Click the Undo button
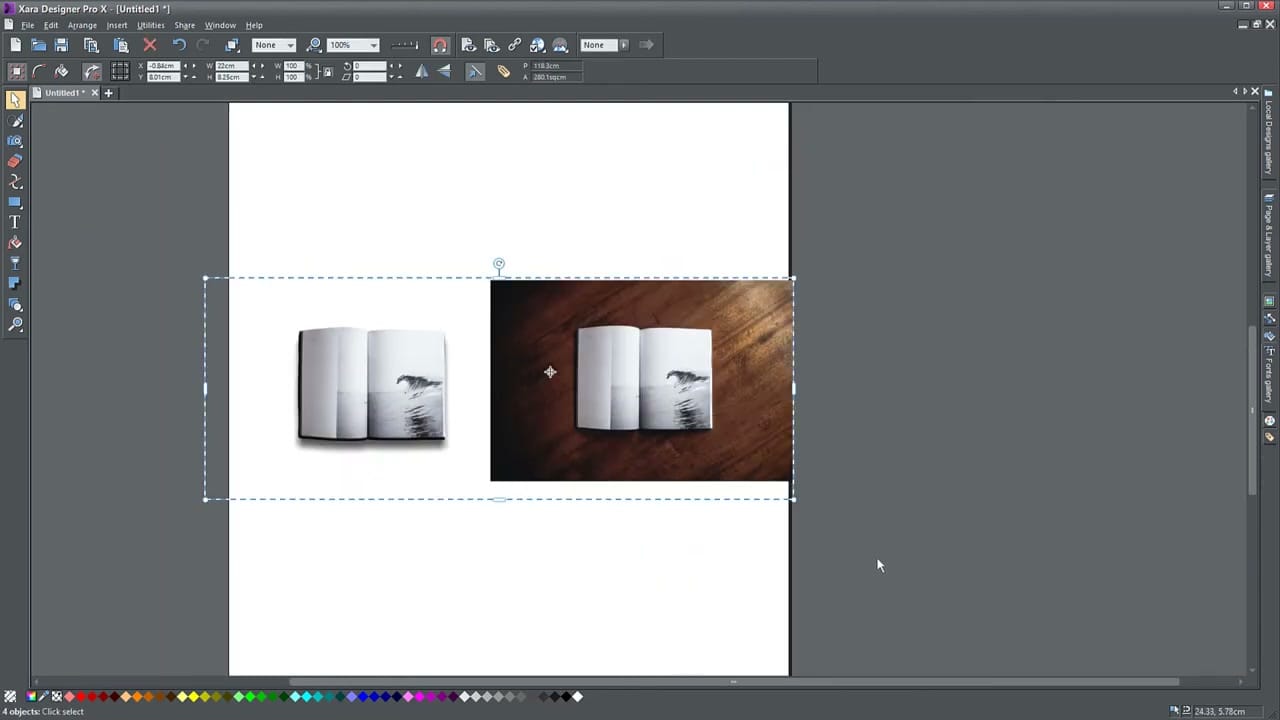Screen dimensions: 1280x720 click(179, 44)
